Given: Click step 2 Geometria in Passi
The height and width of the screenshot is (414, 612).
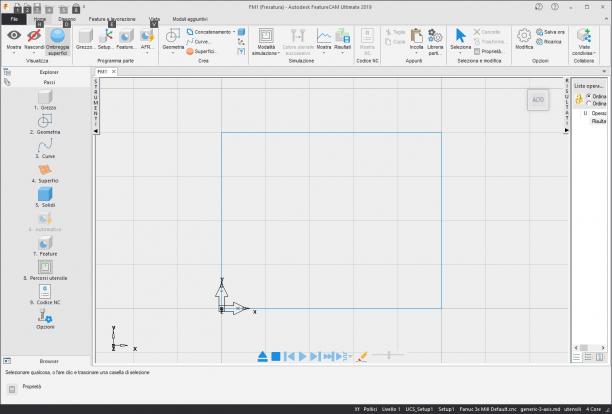Looking at the screenshot, I should coord(45,124).
